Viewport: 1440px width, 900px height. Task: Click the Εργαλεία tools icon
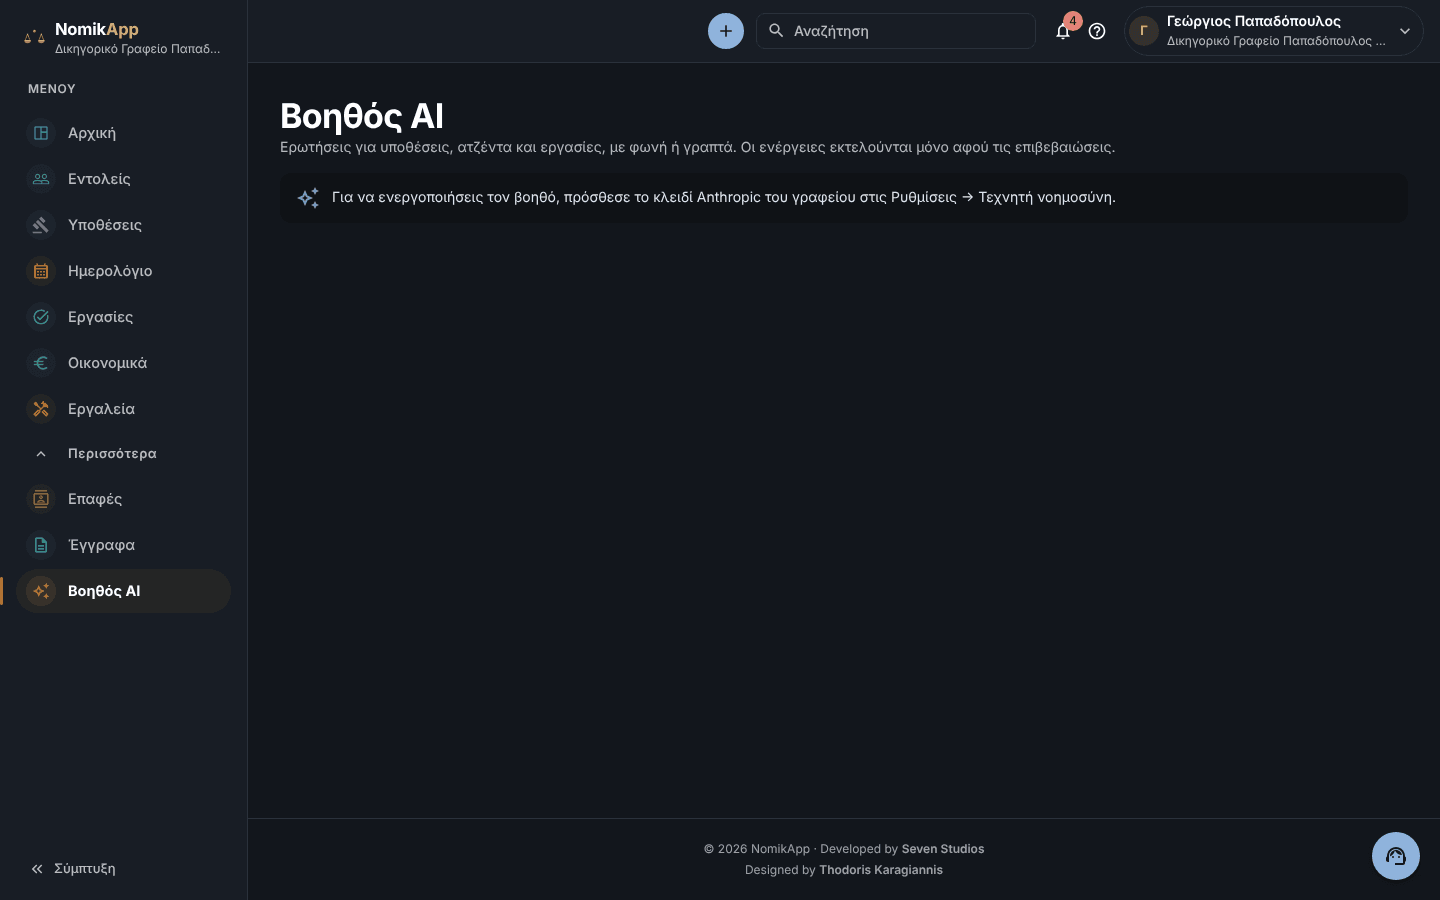(x=41, y=409)
